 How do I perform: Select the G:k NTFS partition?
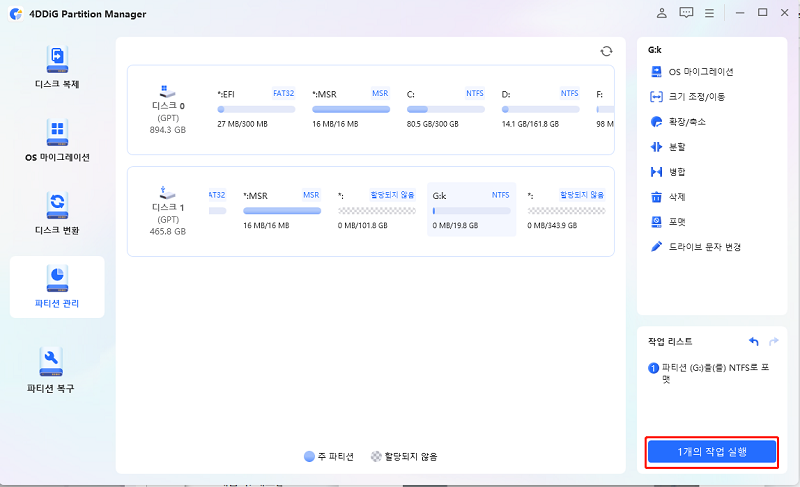[x=471, y=210]
